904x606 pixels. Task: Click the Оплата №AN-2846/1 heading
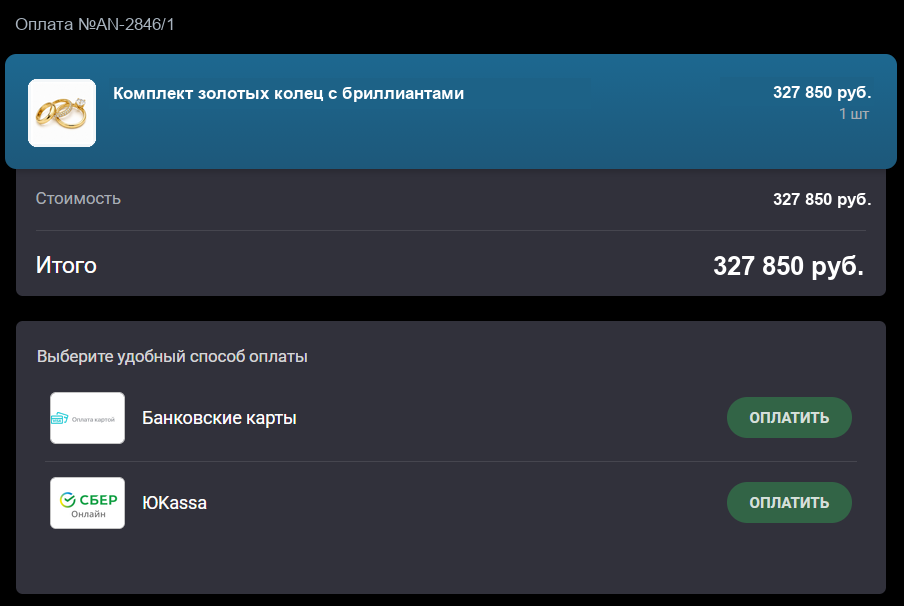click(95, 24)
